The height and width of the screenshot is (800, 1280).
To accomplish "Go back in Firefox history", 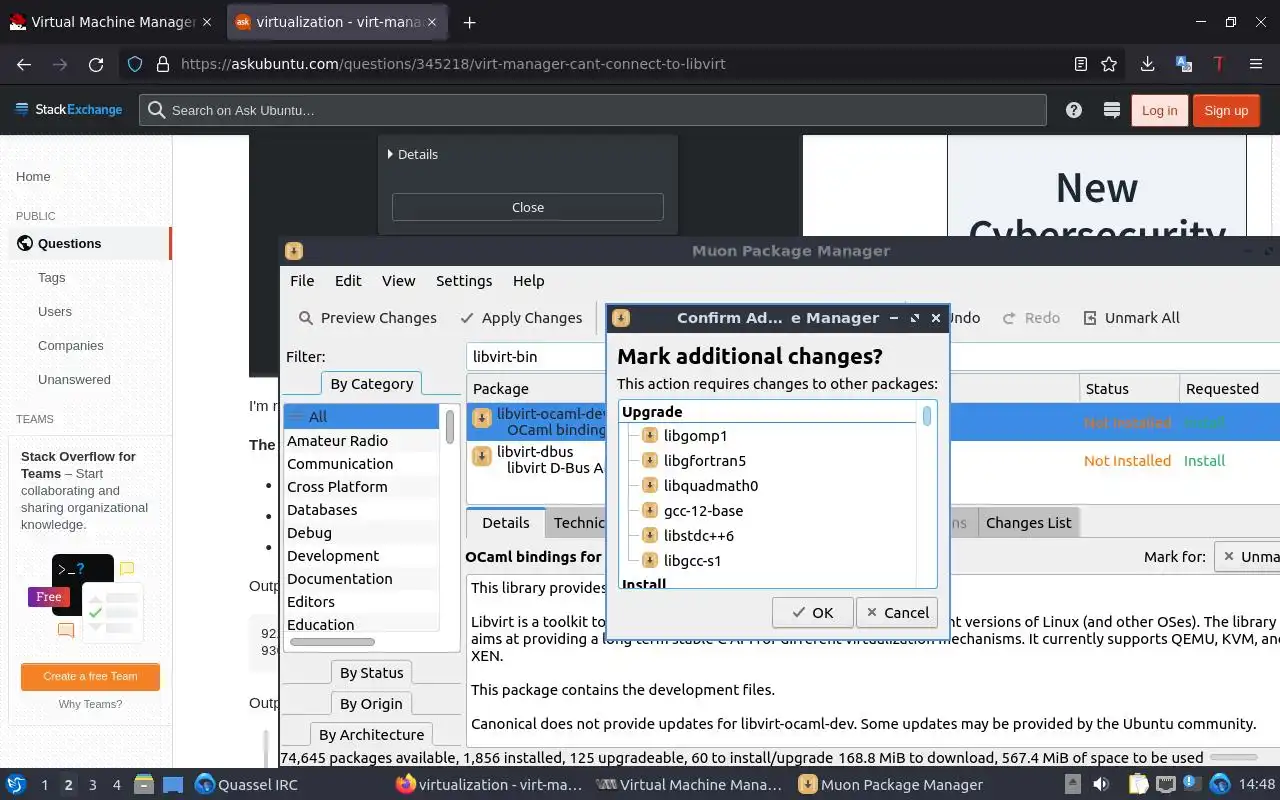I will [24, 64].
